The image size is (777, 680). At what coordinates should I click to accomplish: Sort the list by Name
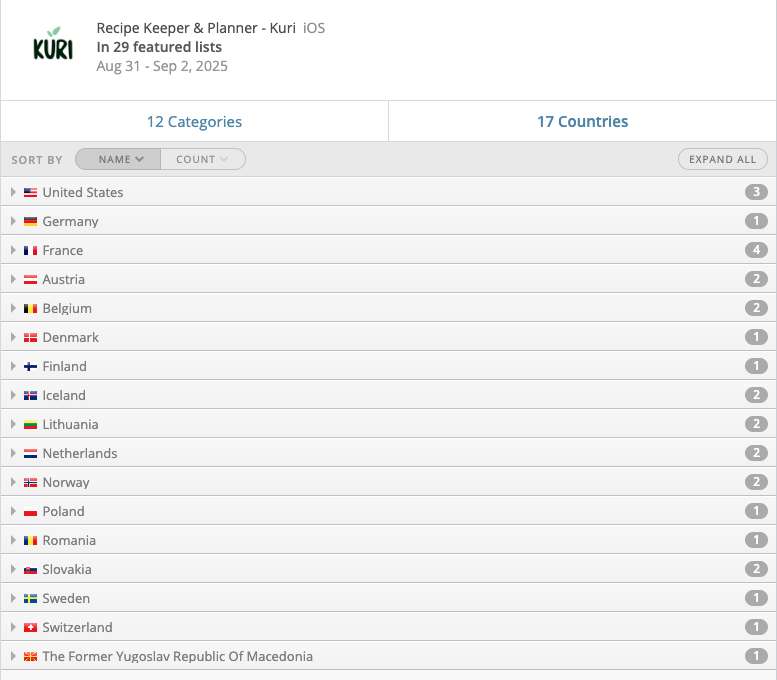tap(118, 159)
